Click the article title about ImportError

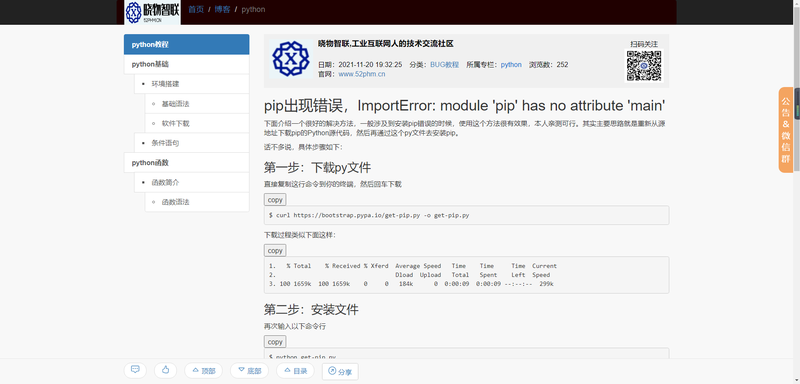[x=464, y=106]
